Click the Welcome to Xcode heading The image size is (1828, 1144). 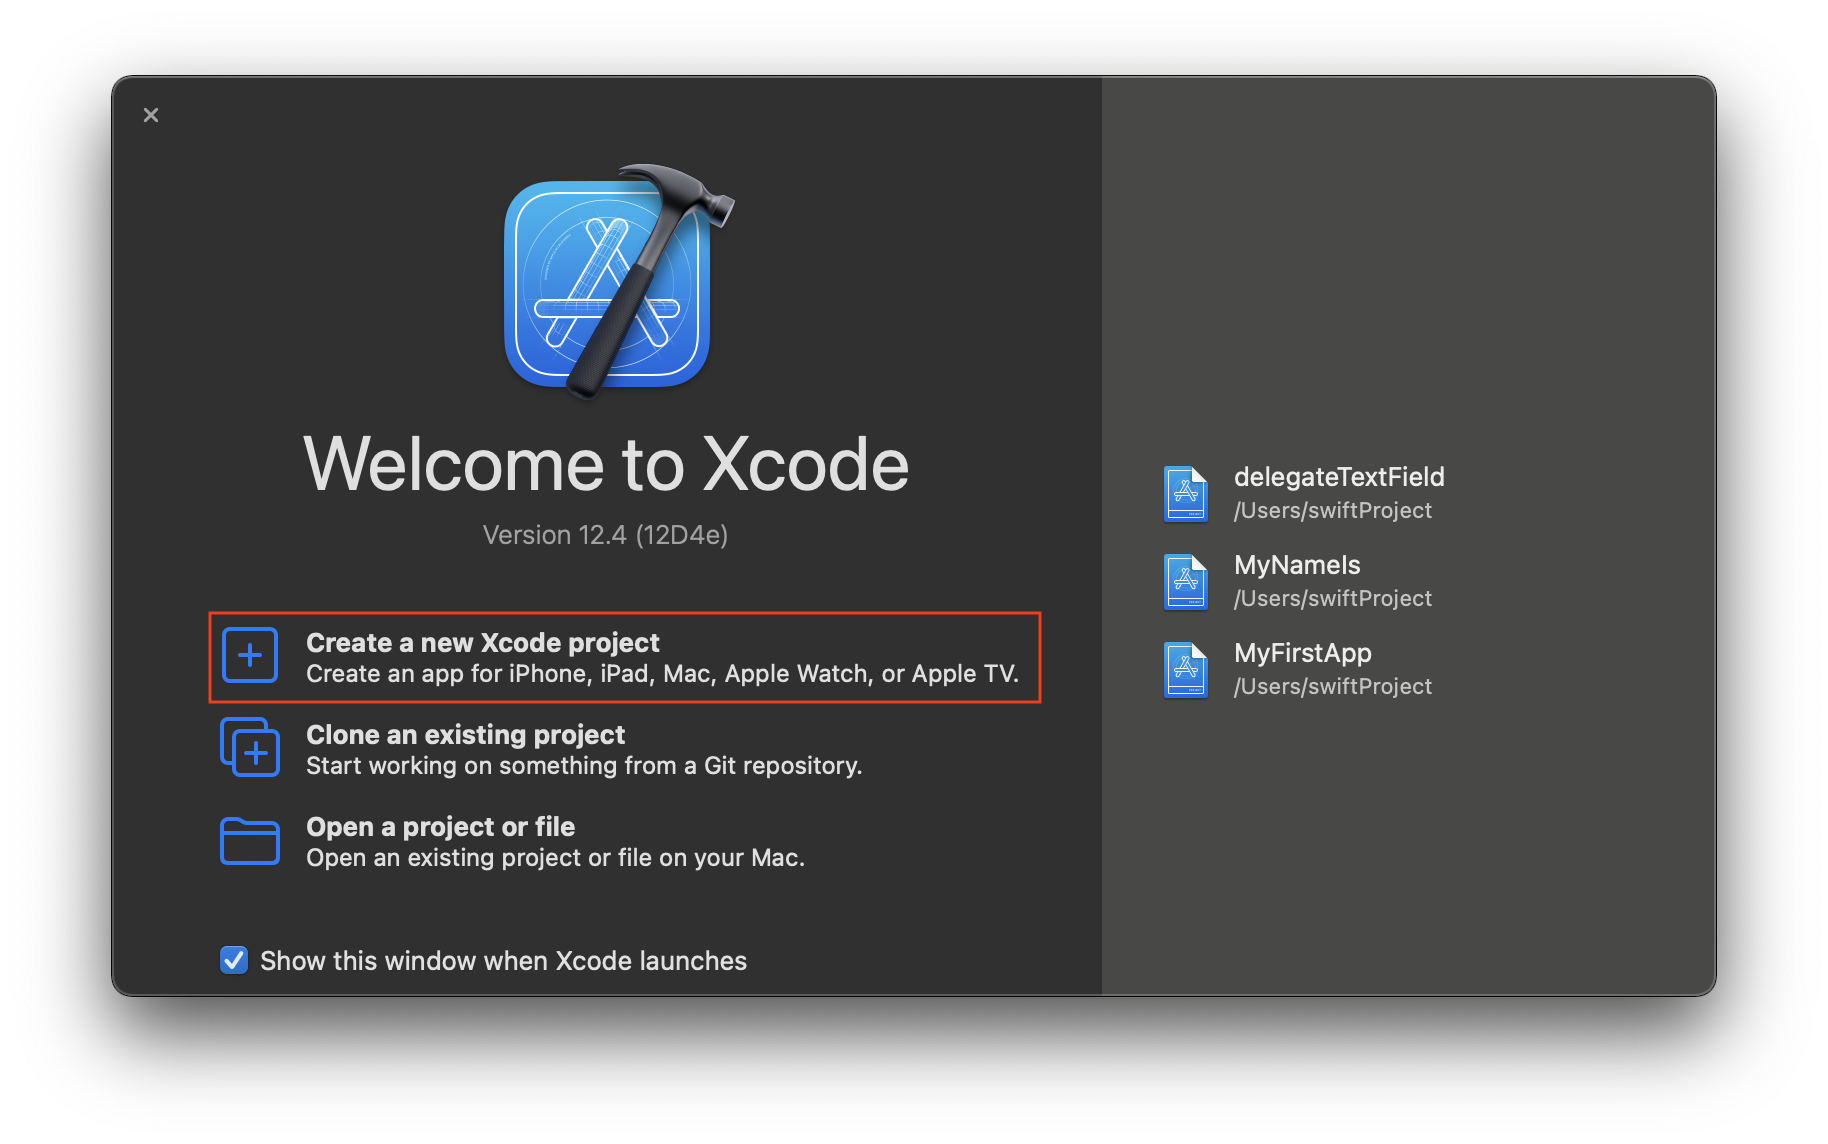(x=606, y=464)
